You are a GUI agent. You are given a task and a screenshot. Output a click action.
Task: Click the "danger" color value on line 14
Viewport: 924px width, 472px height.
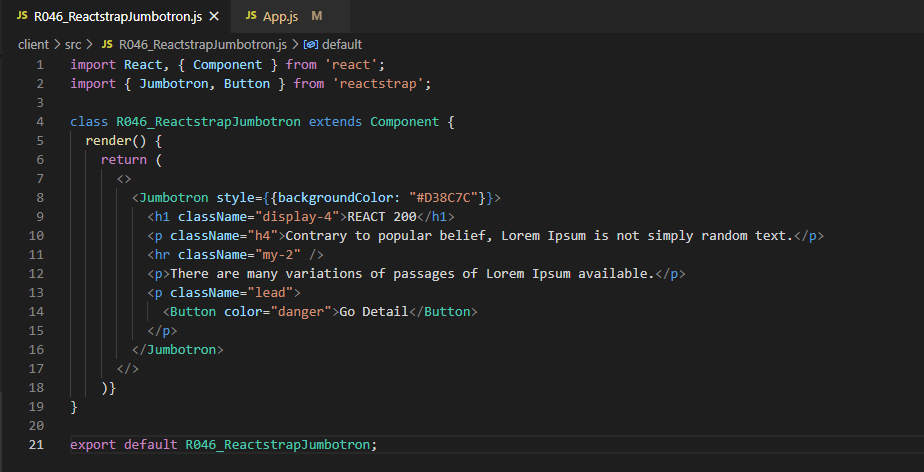click(301, 311)
